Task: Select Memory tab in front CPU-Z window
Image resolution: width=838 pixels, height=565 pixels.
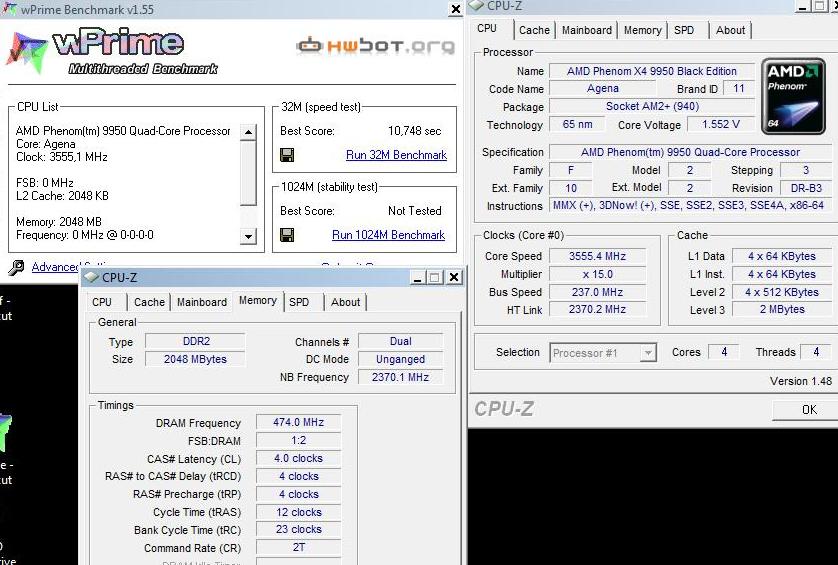Action: [258, 300]
